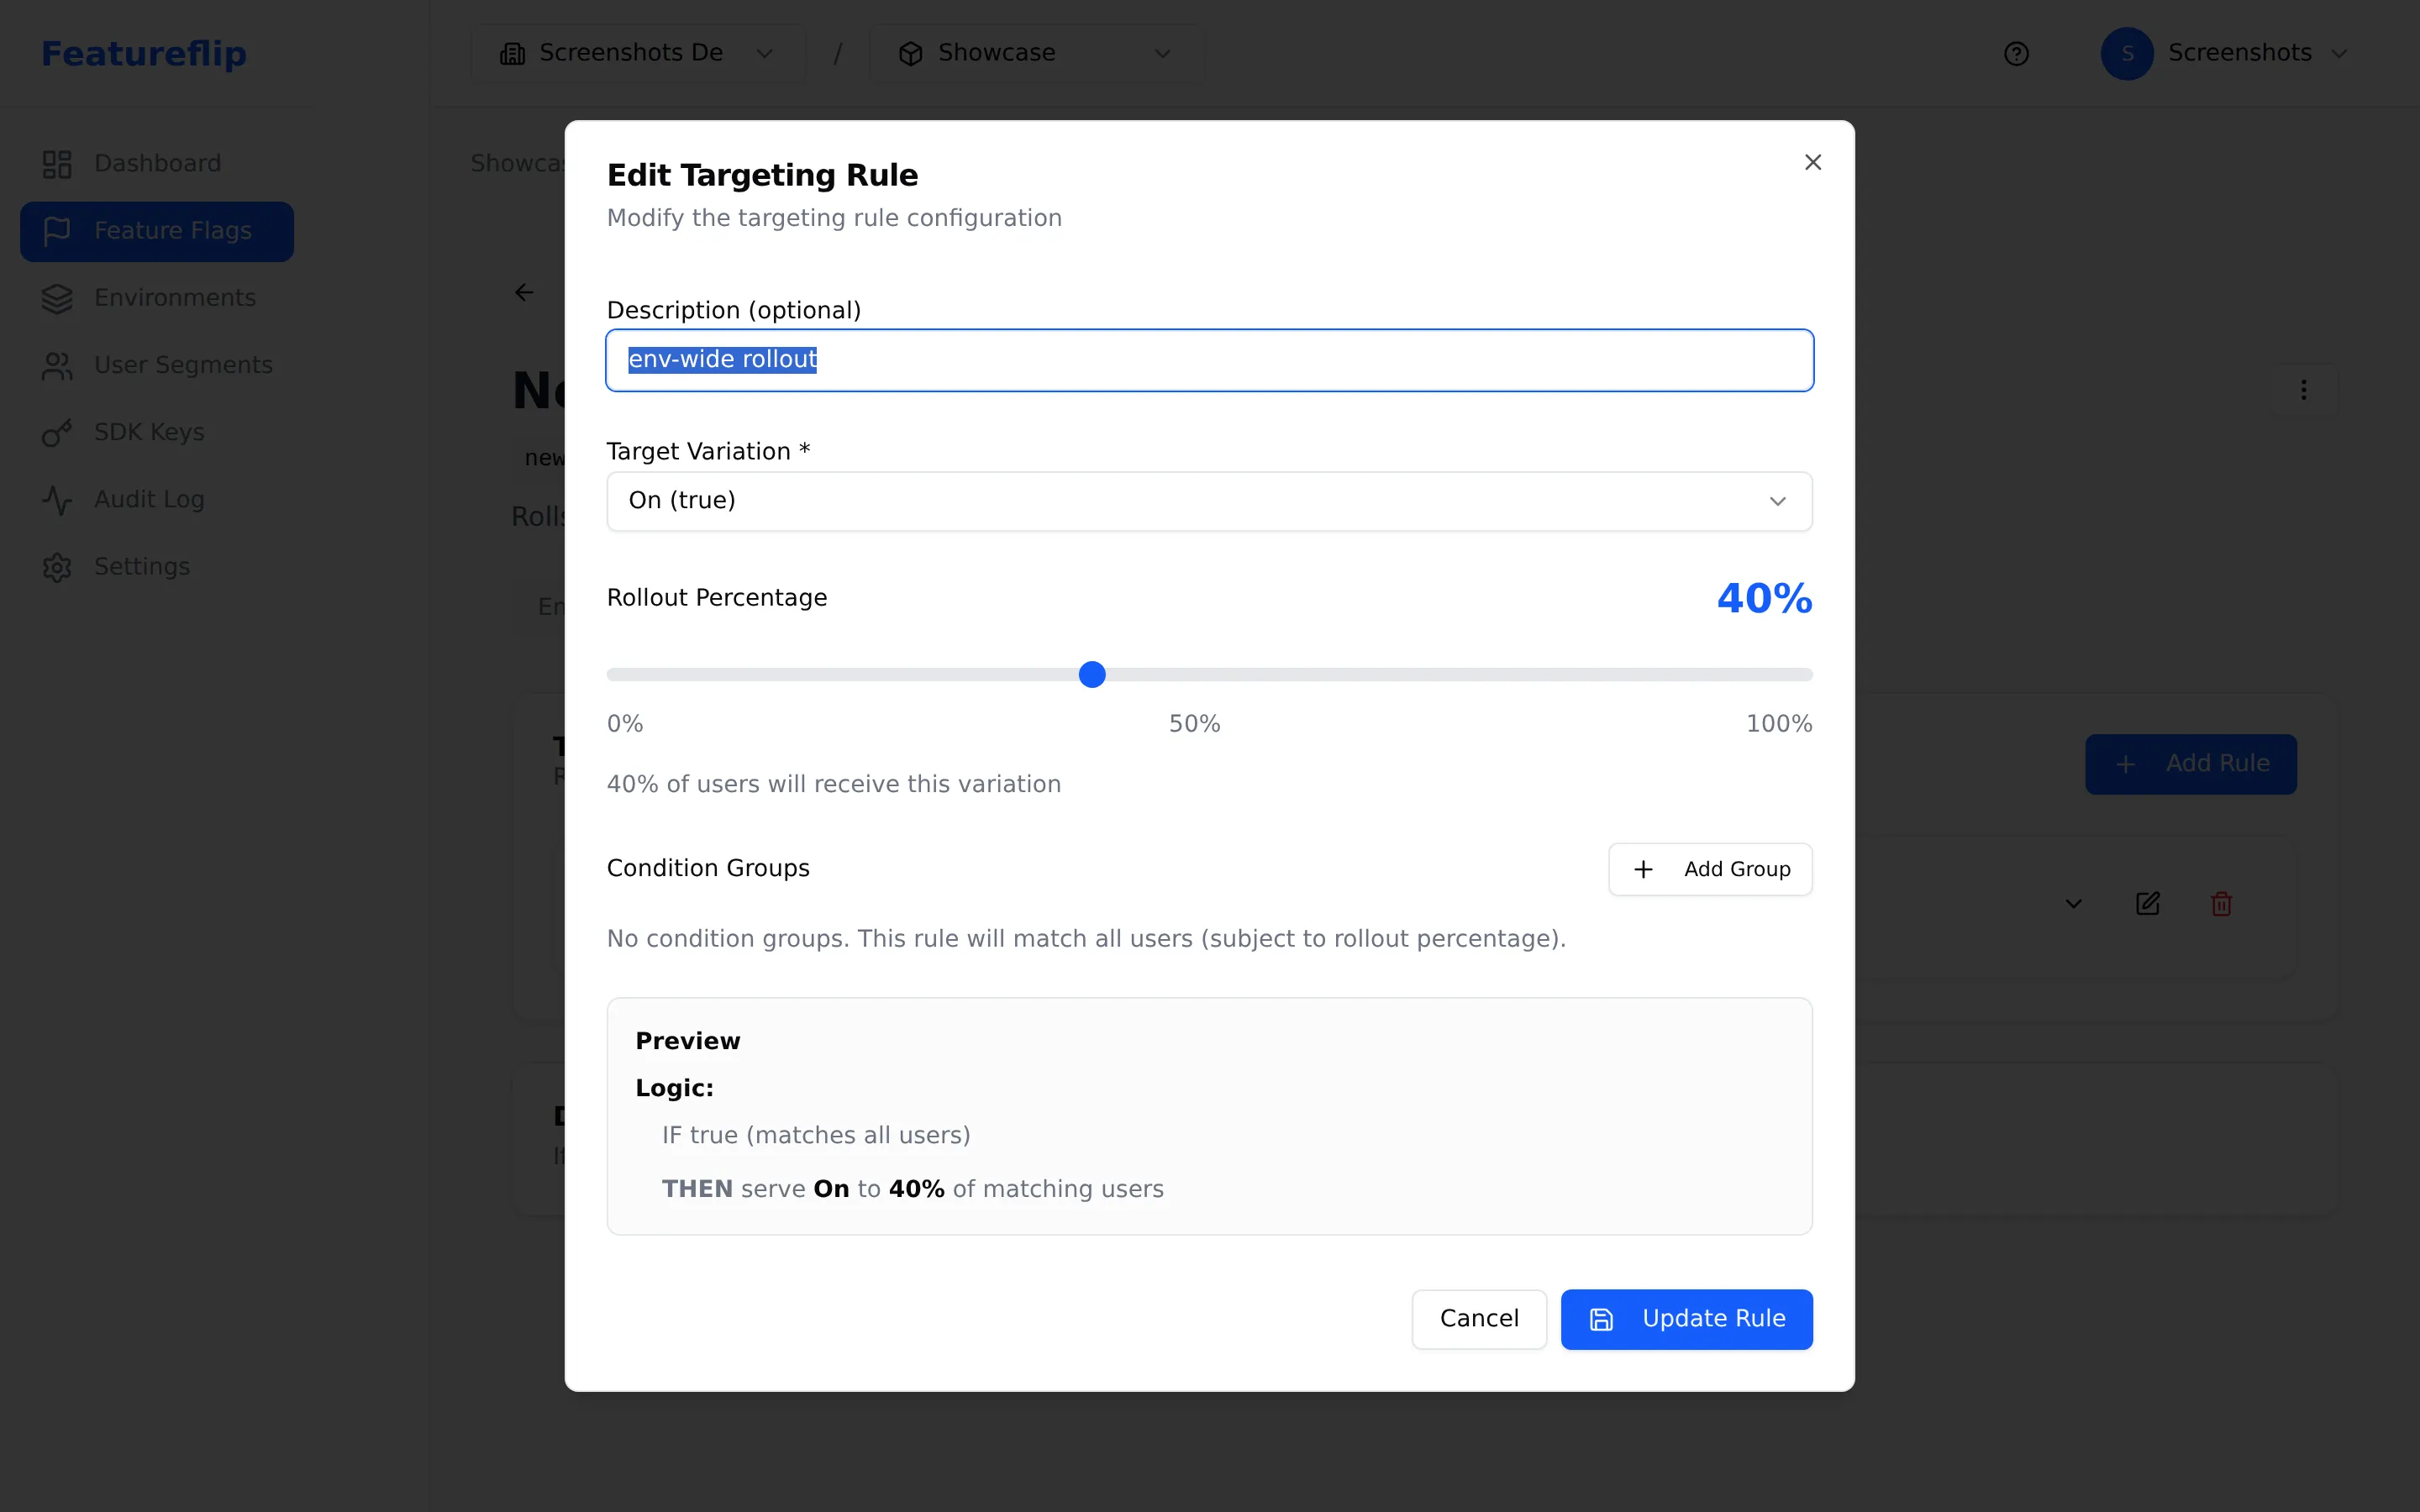
Task: Click the '40% of users will receive' text
Action: click(833, 784)
